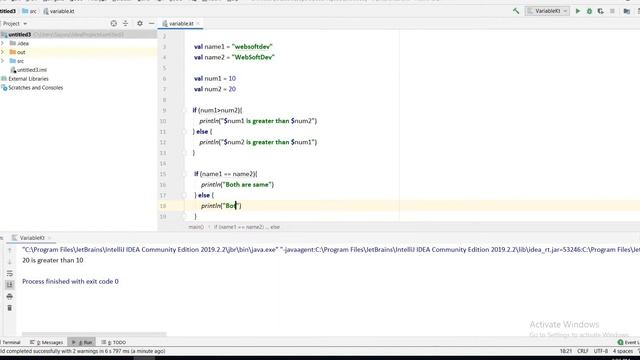Click the java.exe command line in console
Screen dimensions: 640x360
(331, 249)
